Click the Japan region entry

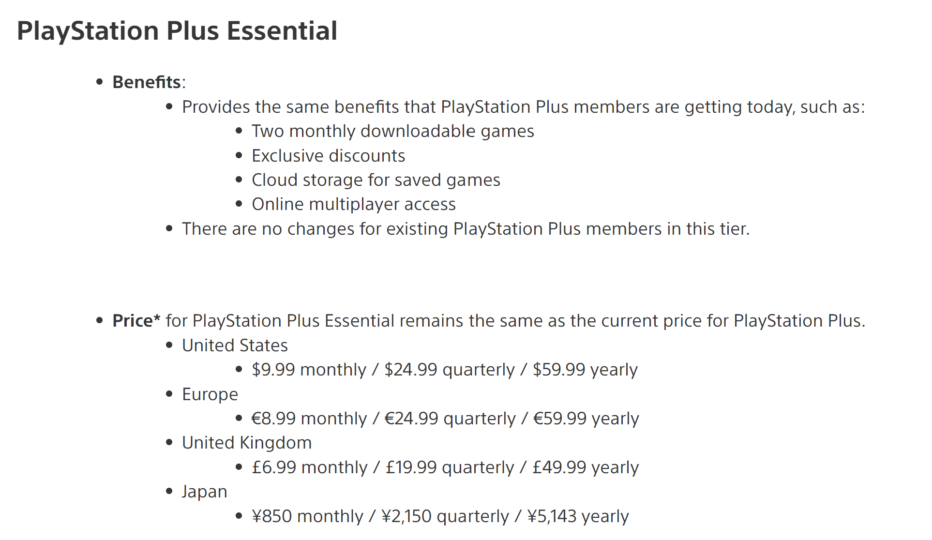coord(204,492)
